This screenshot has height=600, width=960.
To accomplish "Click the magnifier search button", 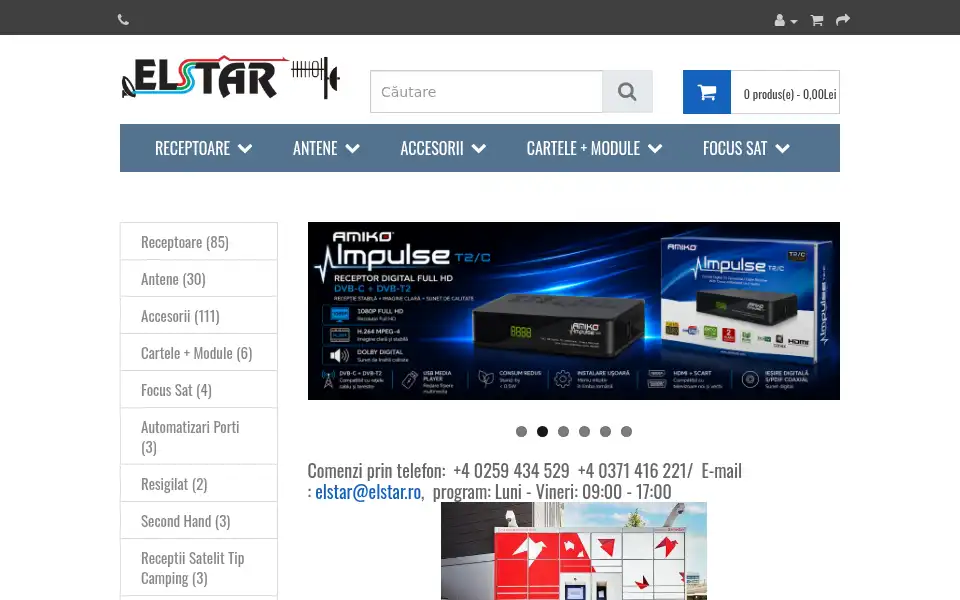I will click(627, 92).
